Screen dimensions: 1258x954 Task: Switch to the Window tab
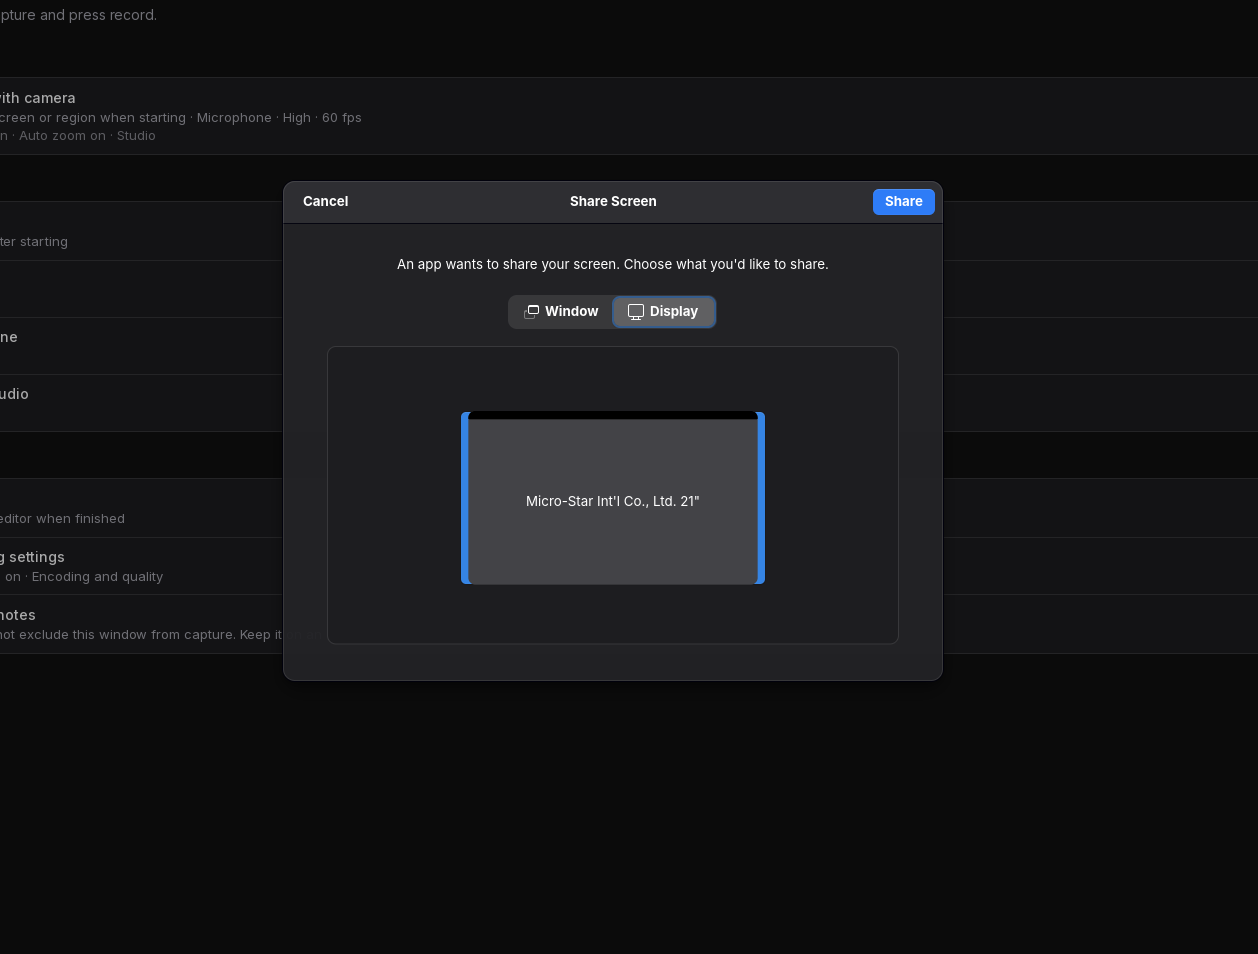pos(561,312)
